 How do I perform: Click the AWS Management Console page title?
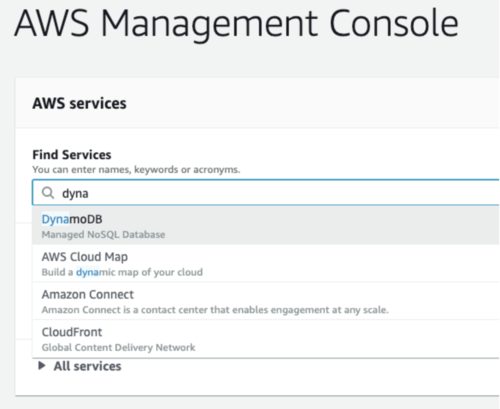point(236,23)
